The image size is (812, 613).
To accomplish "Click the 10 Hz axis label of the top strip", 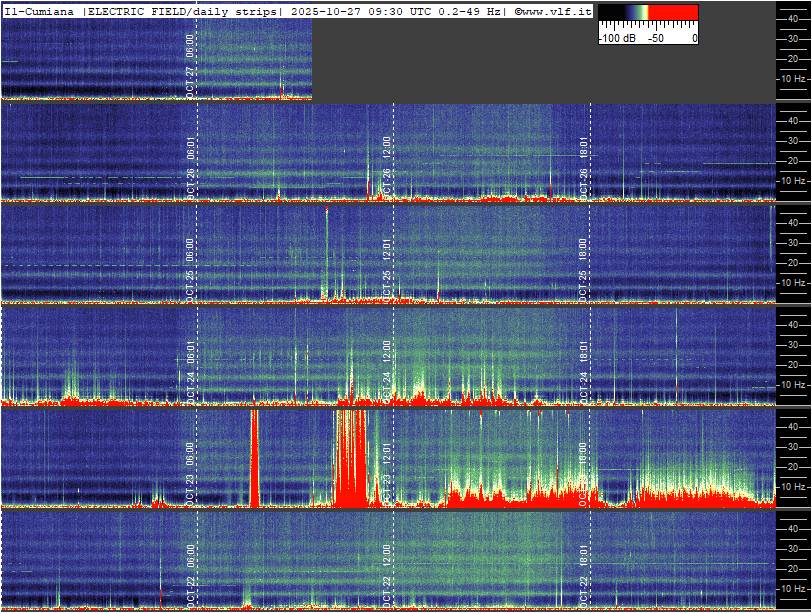I will [x=793, y=78].
